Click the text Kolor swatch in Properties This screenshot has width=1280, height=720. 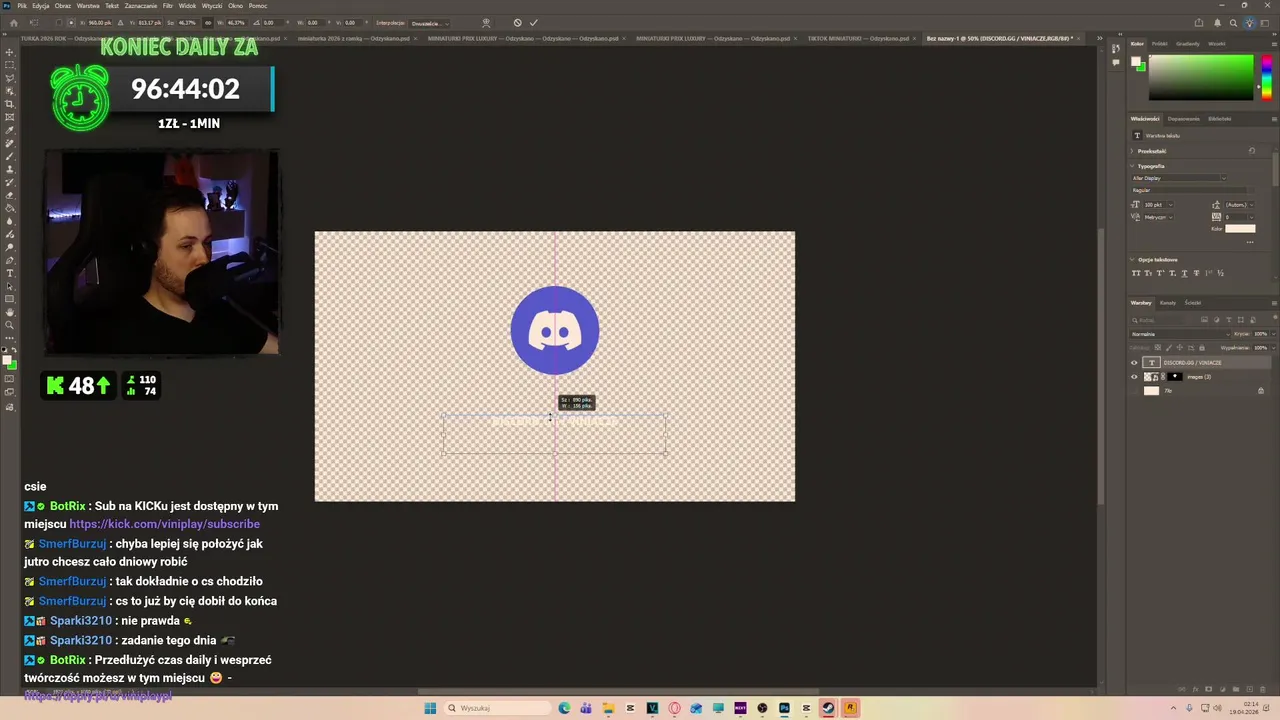1240,229
